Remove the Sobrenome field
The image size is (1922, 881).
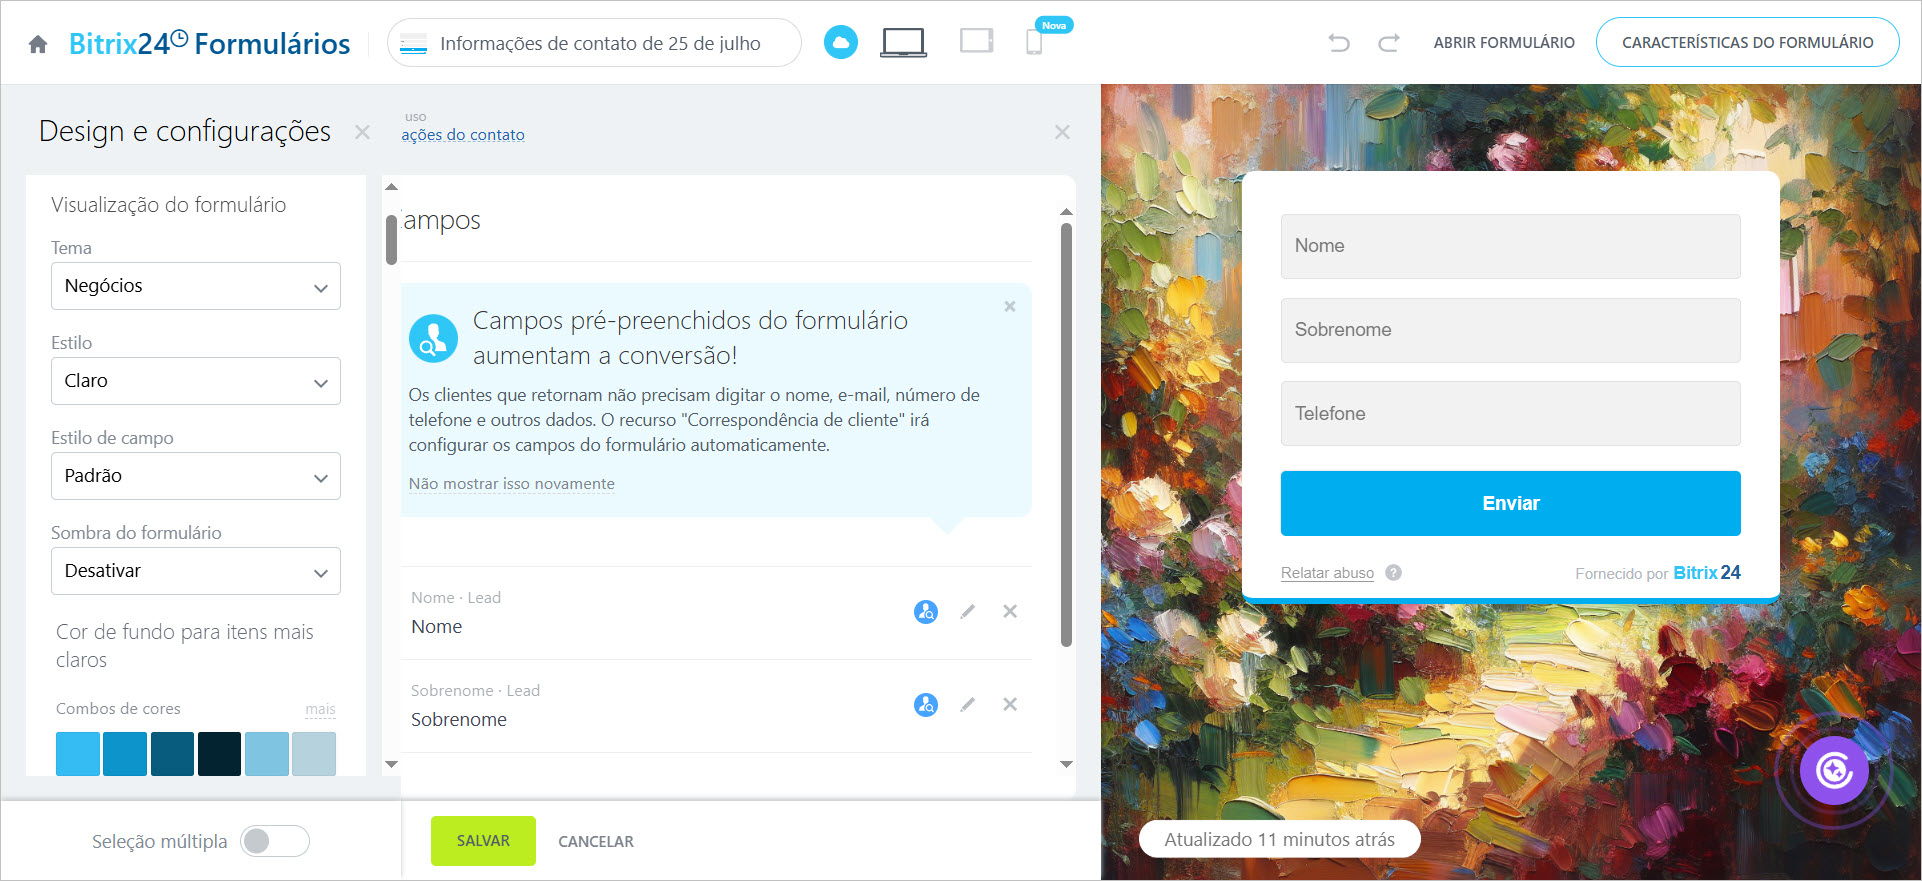pyautogui.click(x=1010, y=704)
